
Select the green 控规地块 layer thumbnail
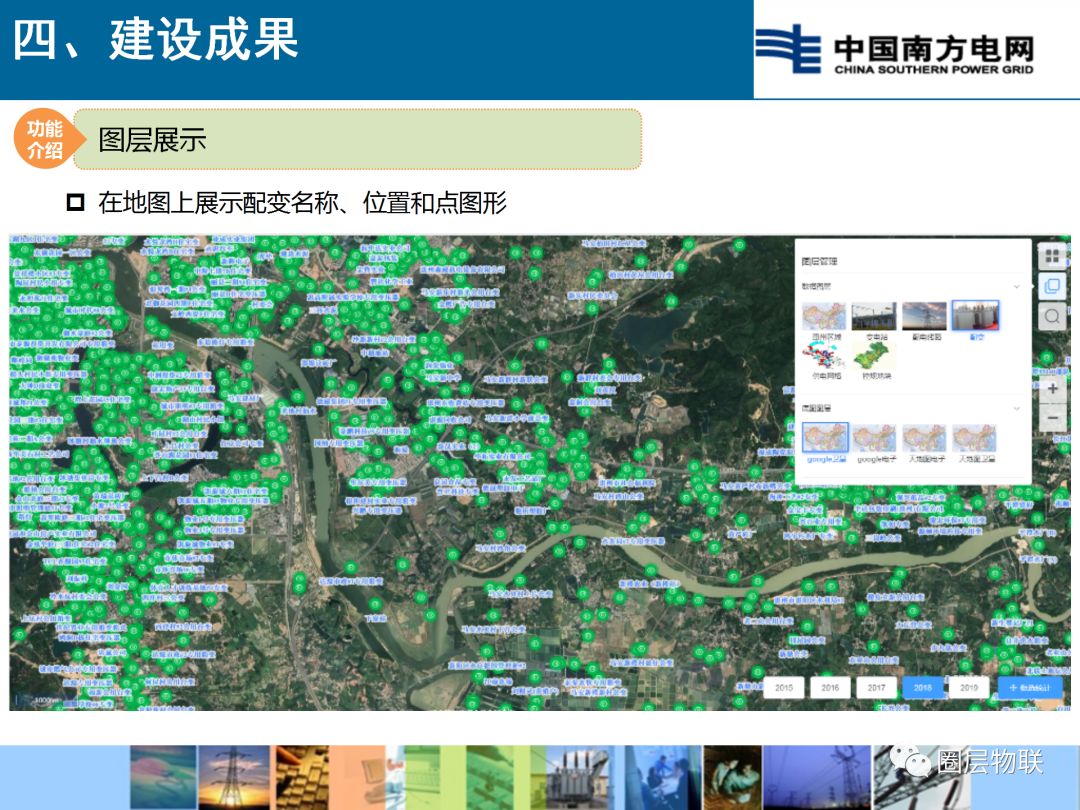point(874,356)
